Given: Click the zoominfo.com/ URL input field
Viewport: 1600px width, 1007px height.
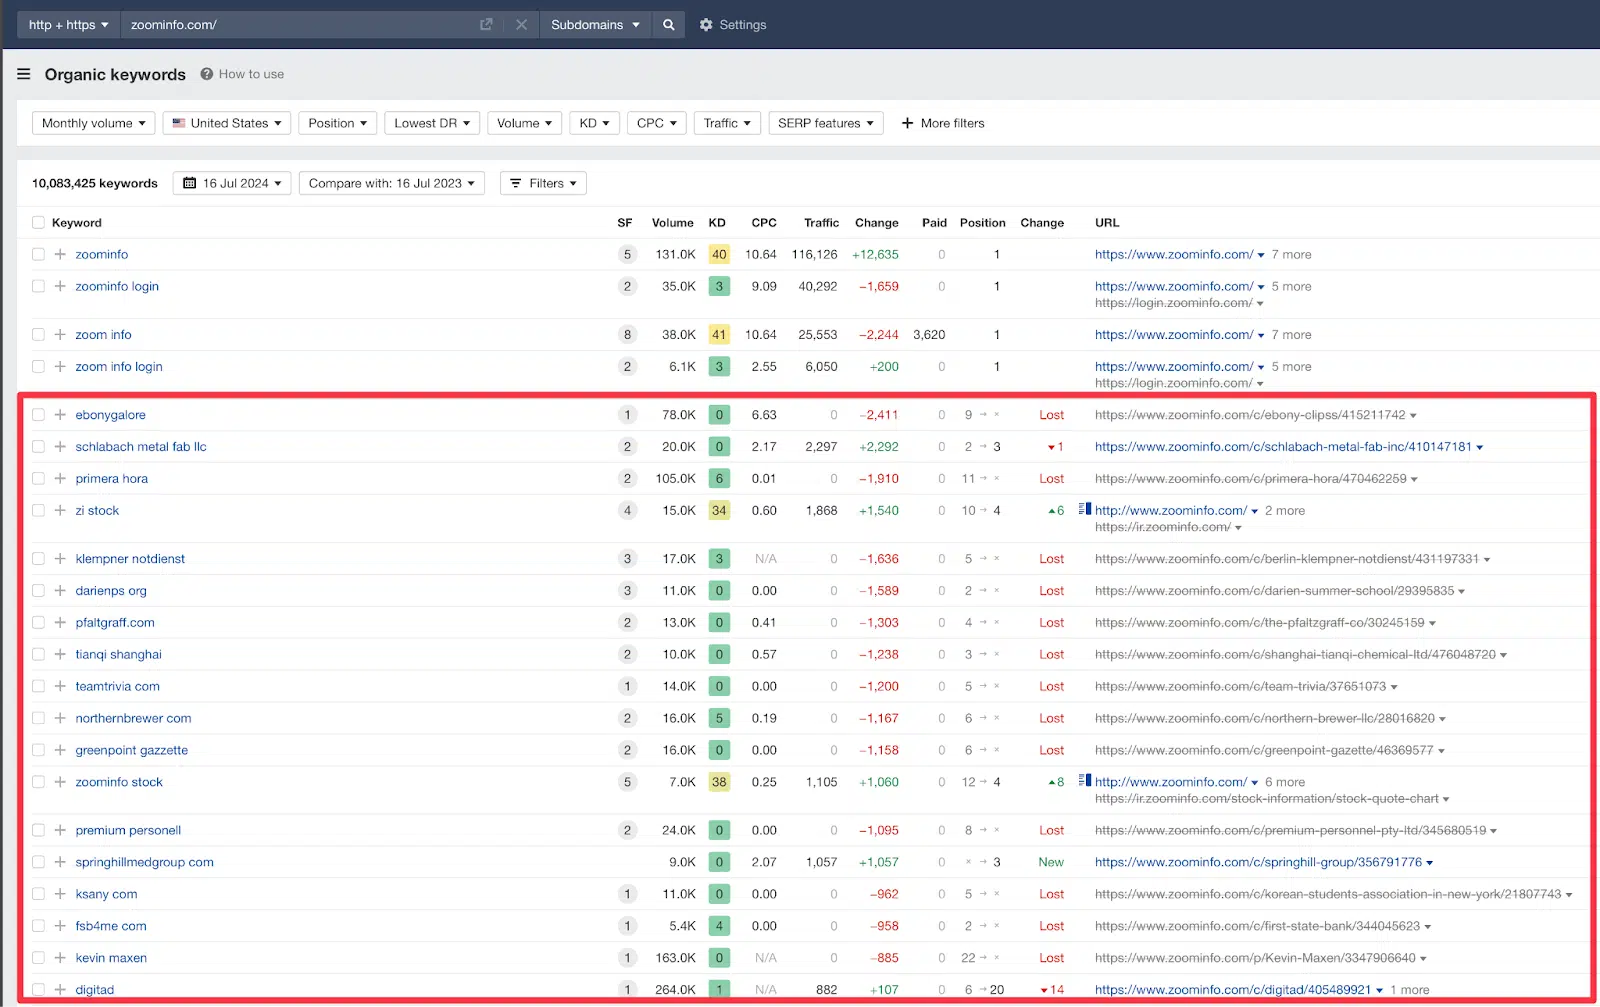Looking at the screenshot, I should (300, 25).
